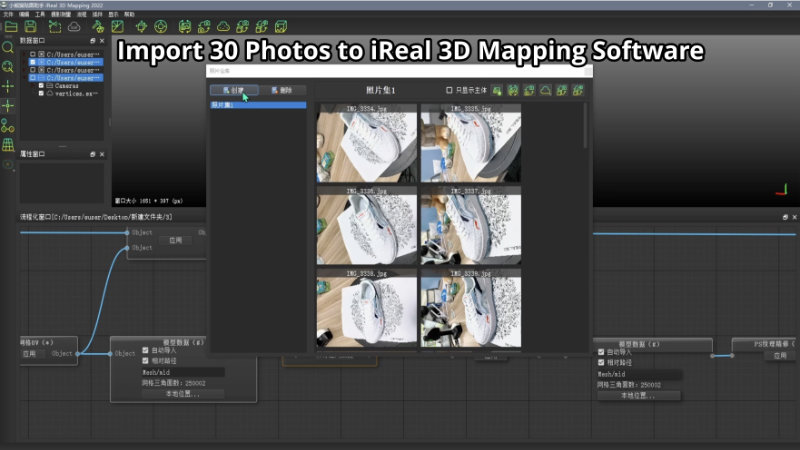The height and width of the screenshot is (450, 800).
Task: Open the 摄影测量 menu
Action: coord(61,14)
